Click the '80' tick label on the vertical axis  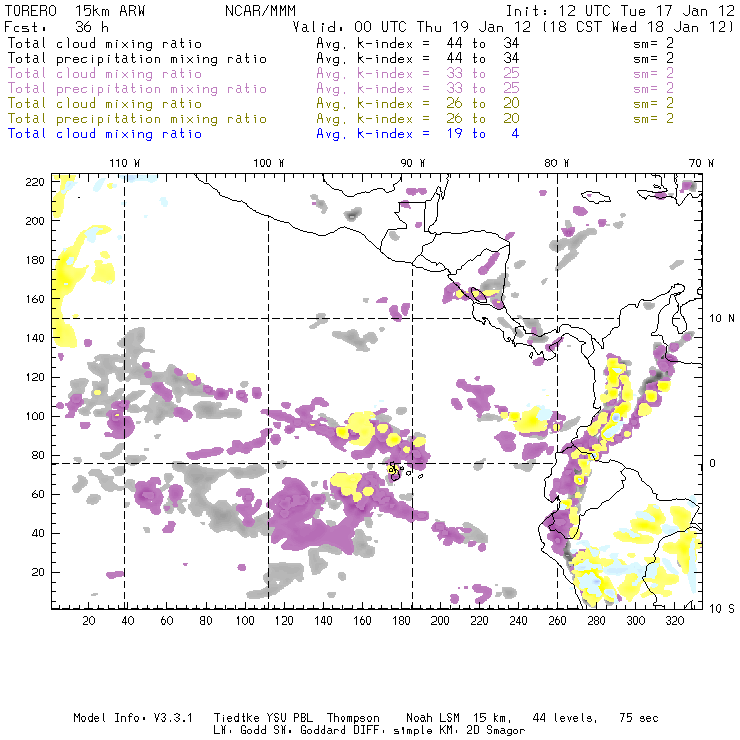[38, 455]
